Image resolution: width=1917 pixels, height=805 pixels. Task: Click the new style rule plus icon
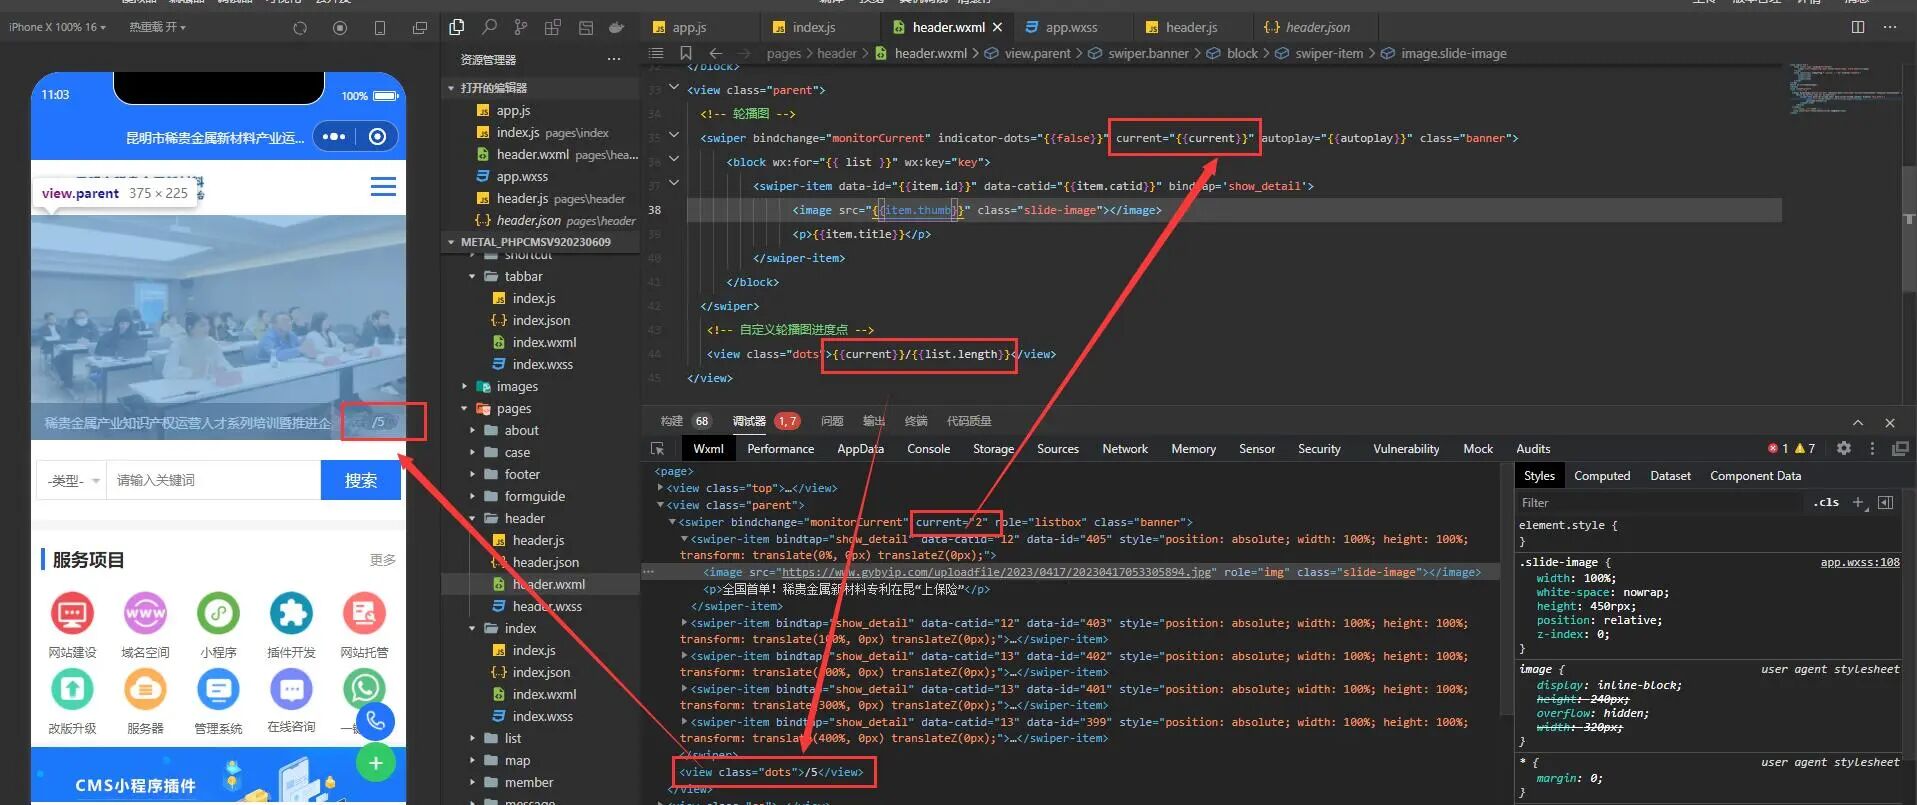click(1858, 502)
